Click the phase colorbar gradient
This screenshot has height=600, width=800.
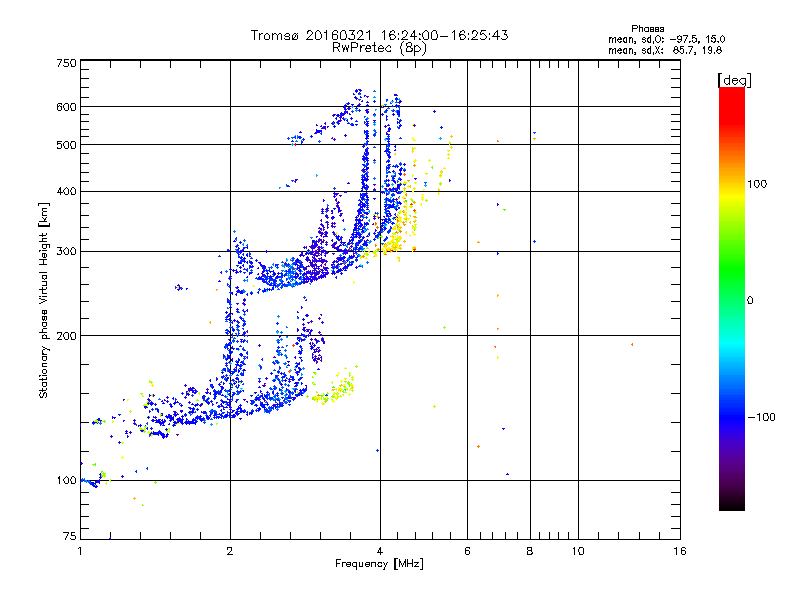pos(732,298)
